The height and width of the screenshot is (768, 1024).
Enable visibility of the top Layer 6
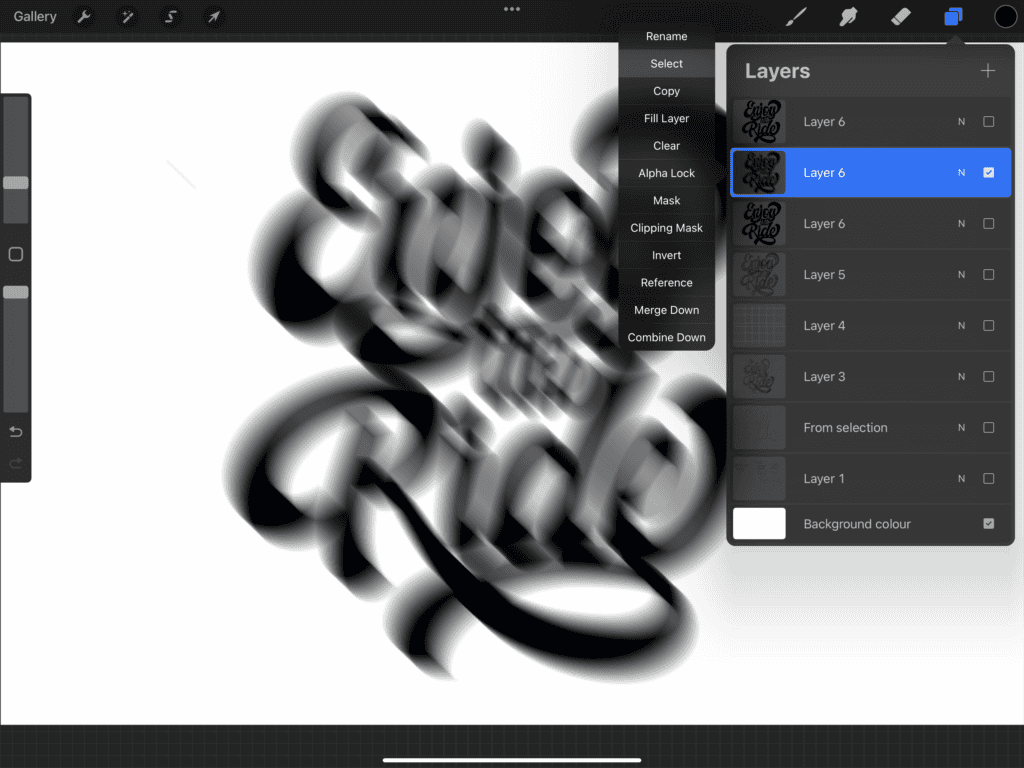click(x=989, y=121)
